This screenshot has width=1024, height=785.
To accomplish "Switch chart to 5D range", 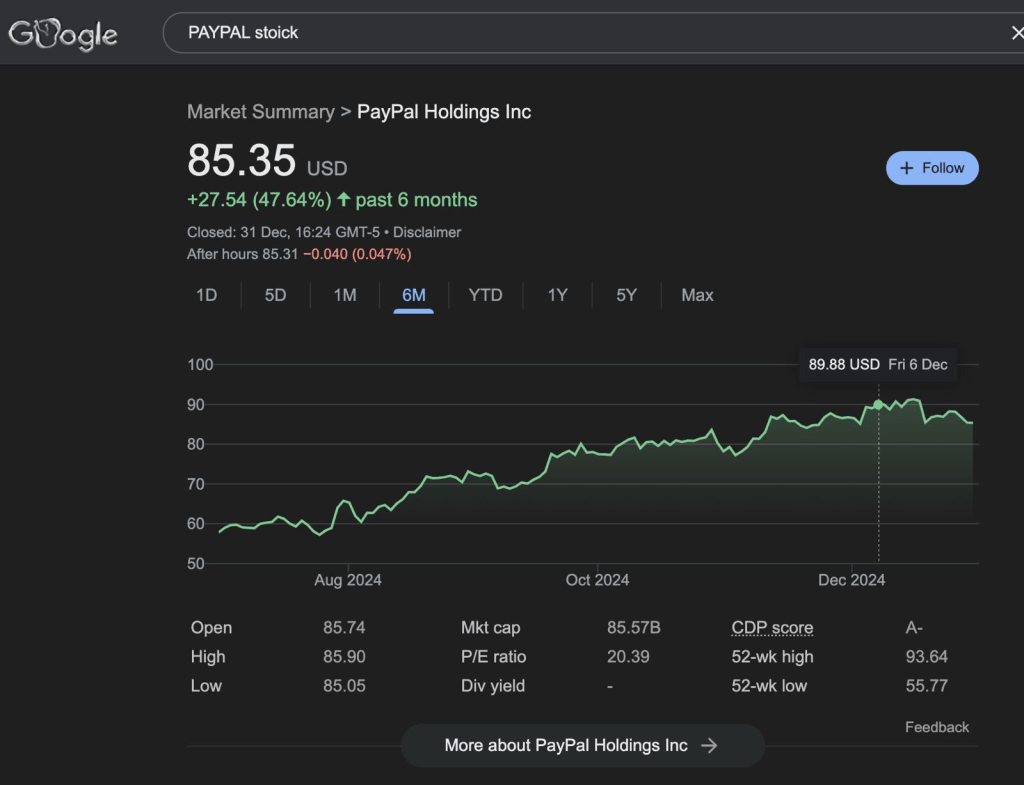I will point(276,295).
